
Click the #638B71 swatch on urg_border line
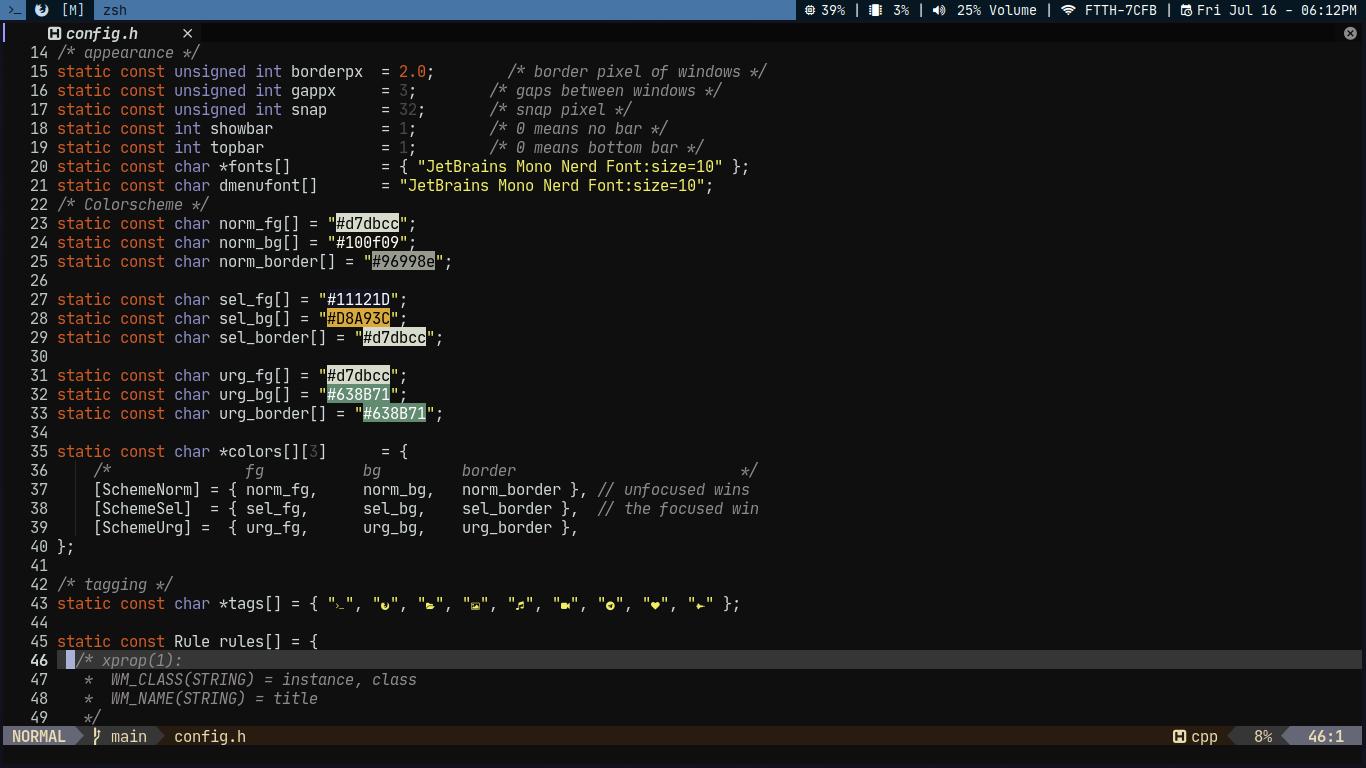[x=394, y=413]
